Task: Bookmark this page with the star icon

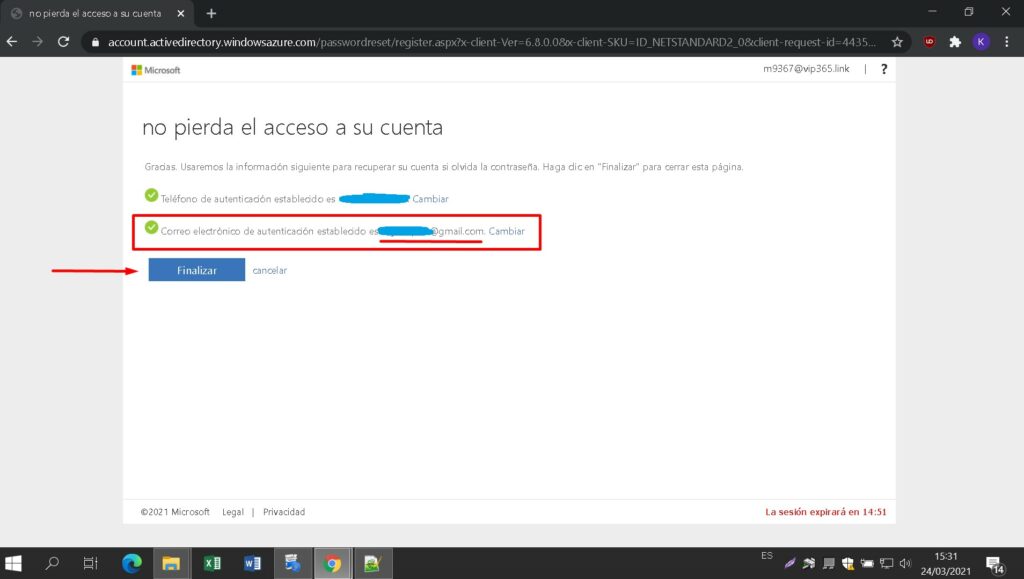Action: tap(897, 42)
